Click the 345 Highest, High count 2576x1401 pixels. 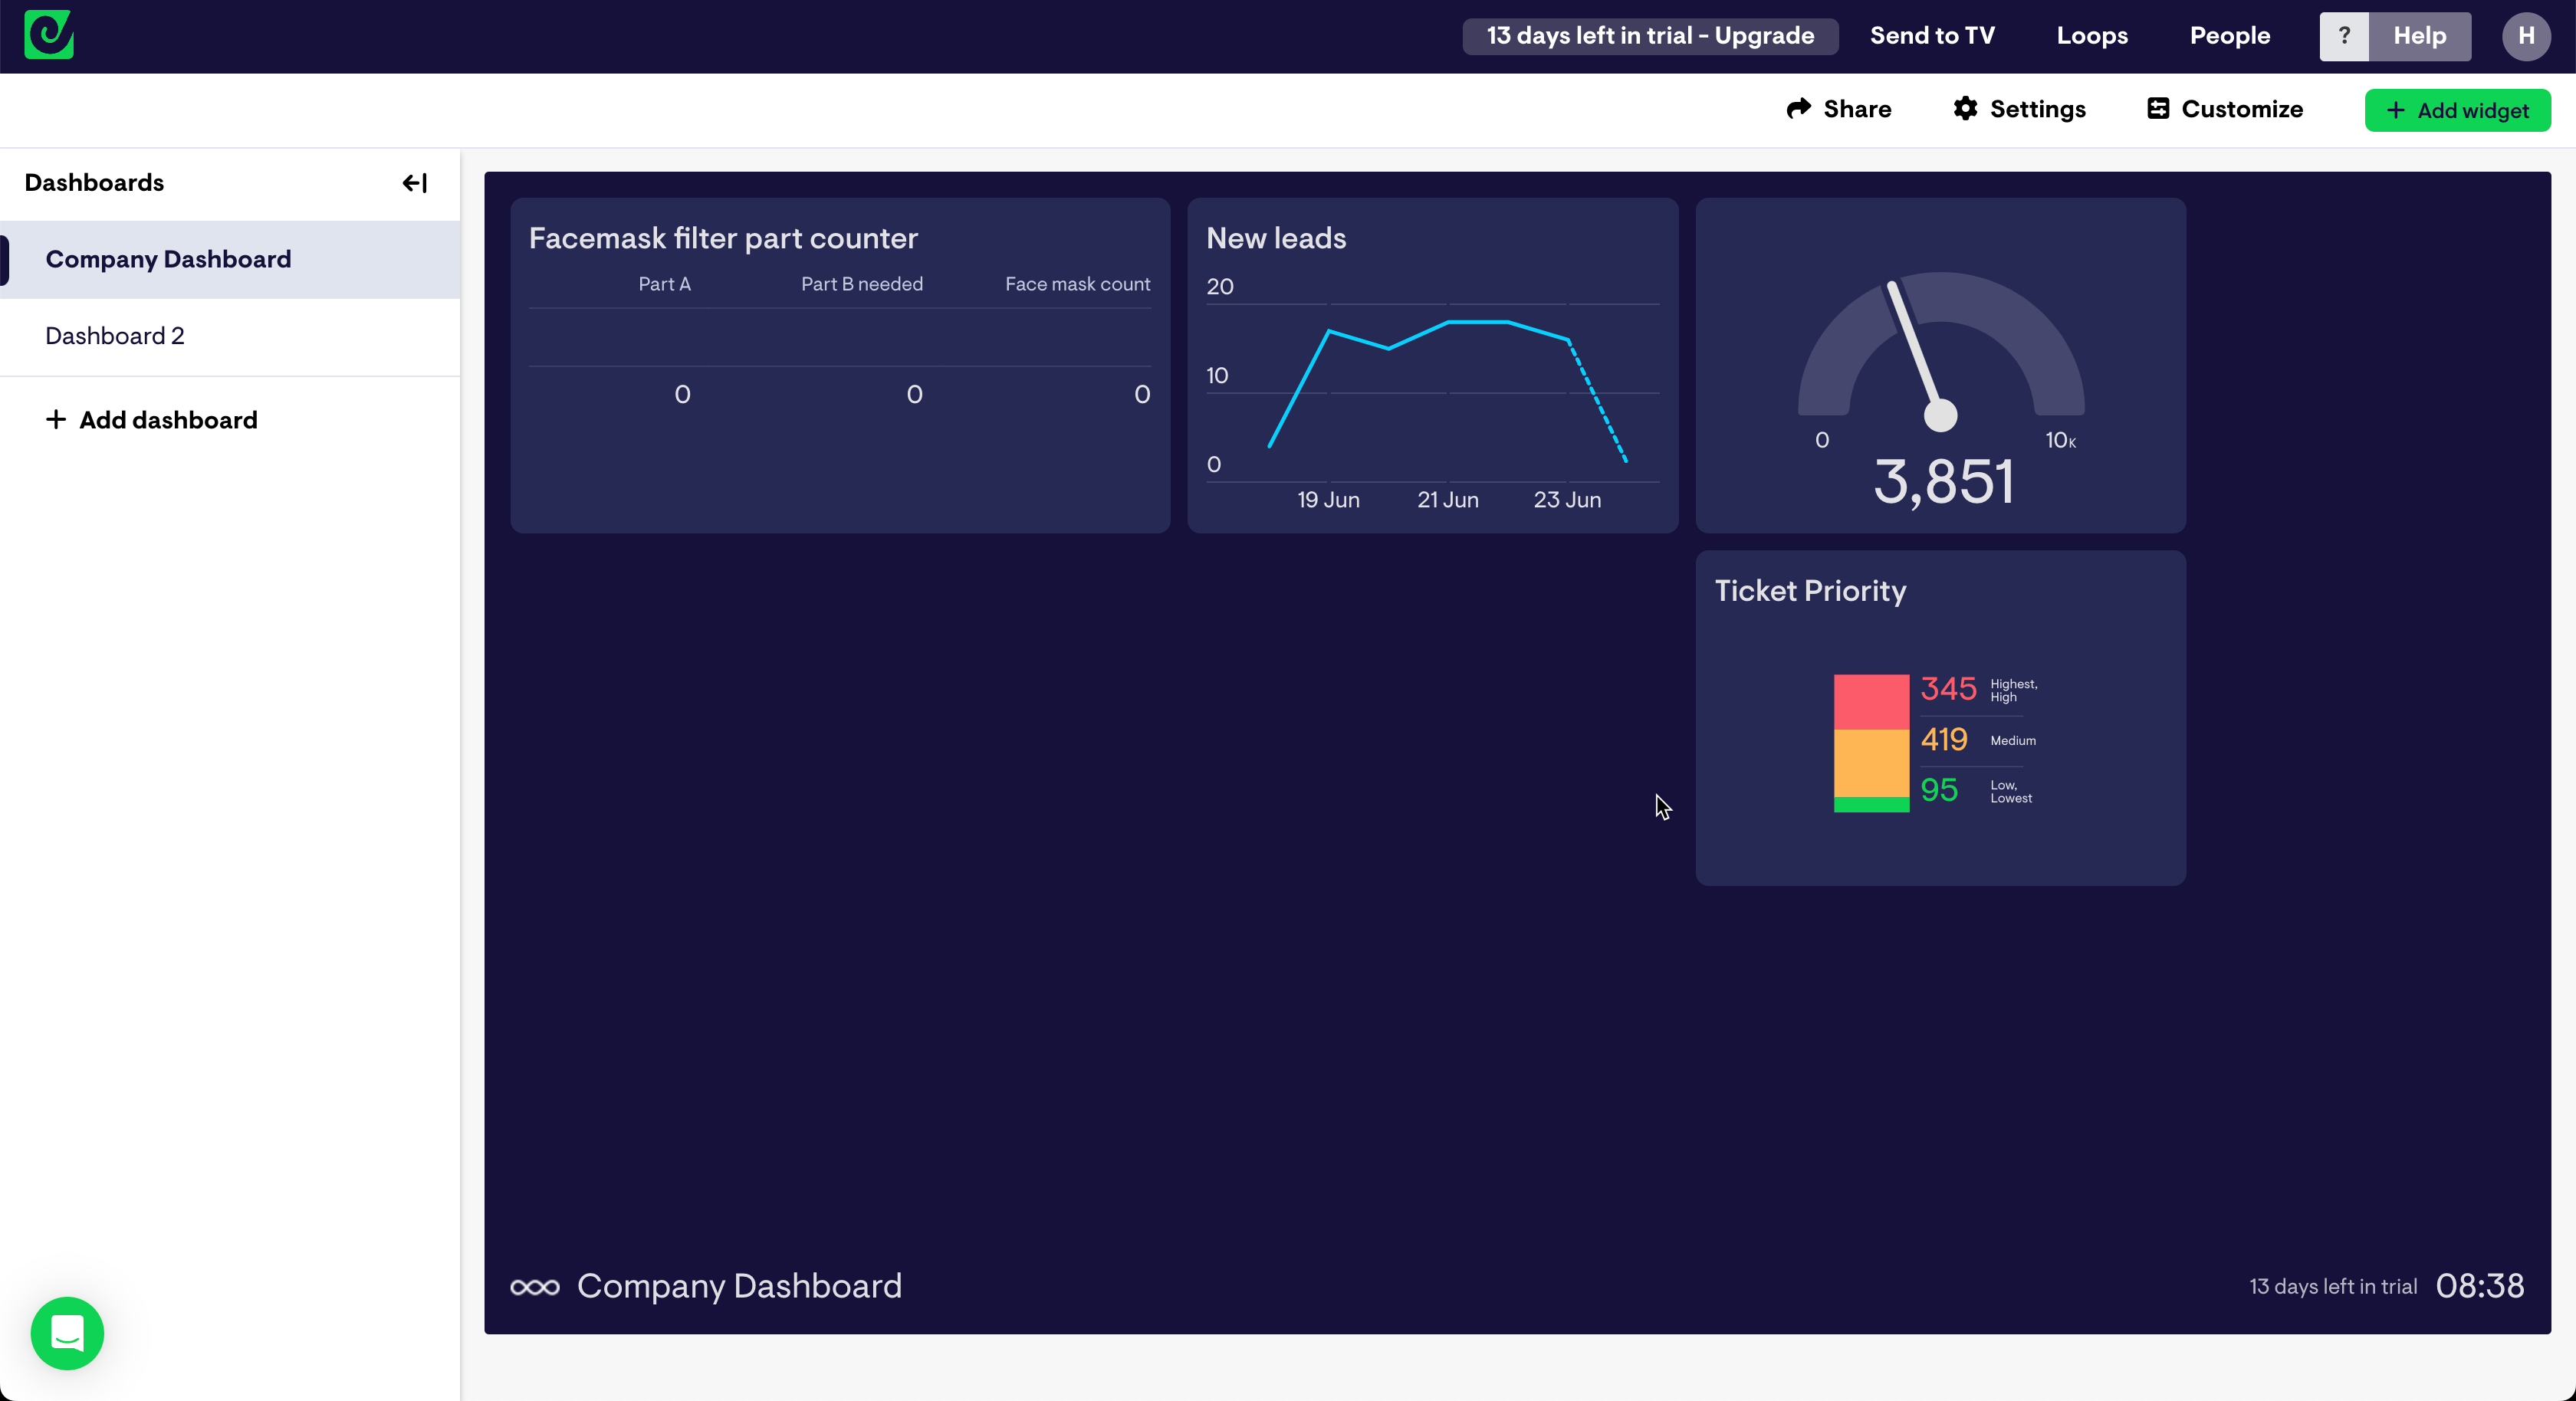click(x=1948, y=689)
